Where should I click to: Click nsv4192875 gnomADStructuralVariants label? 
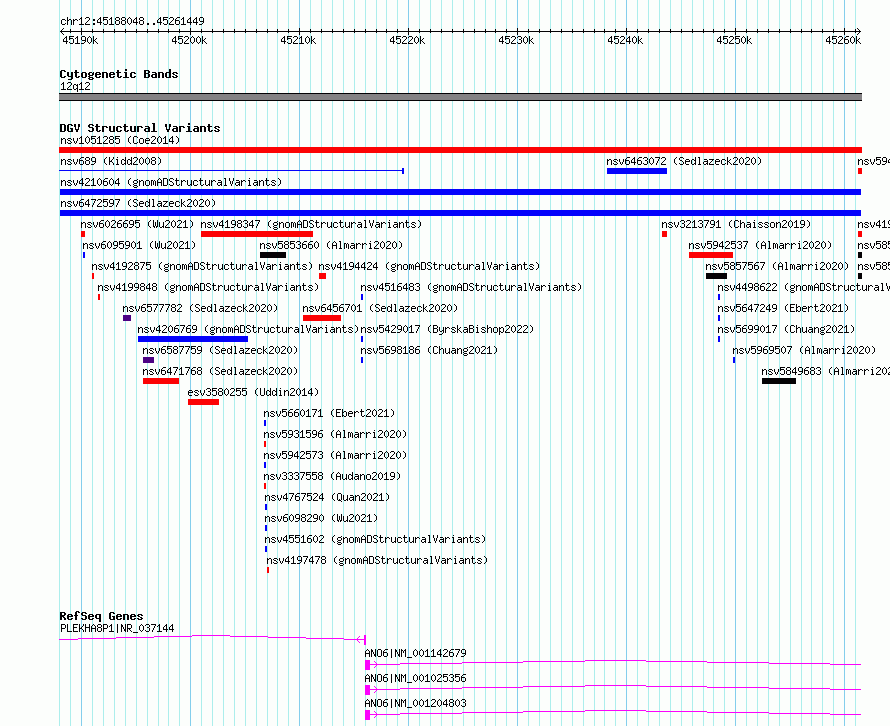coord(202,266)
